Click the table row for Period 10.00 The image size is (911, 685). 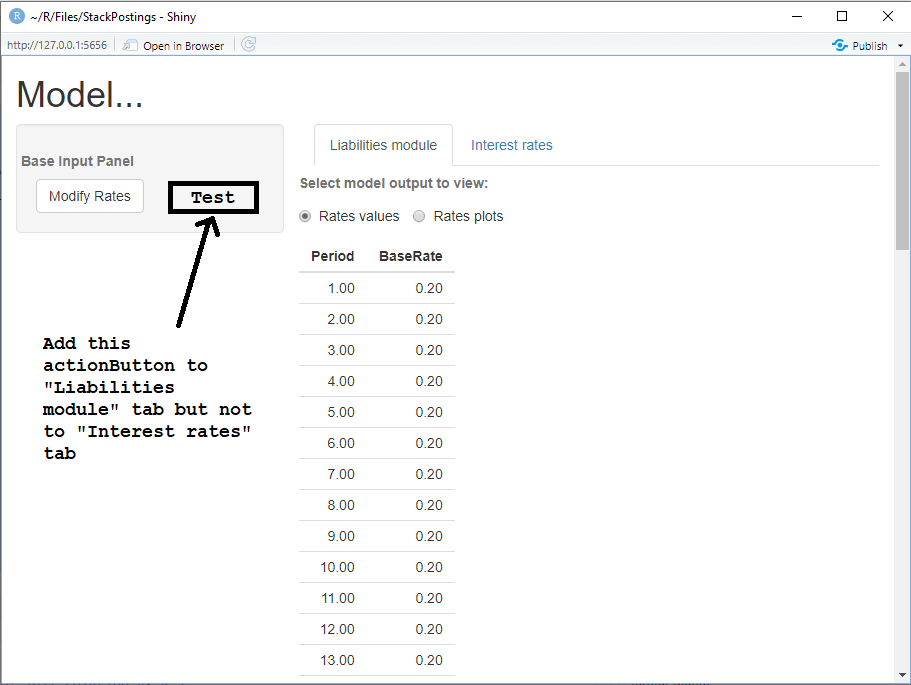[376, 567]
